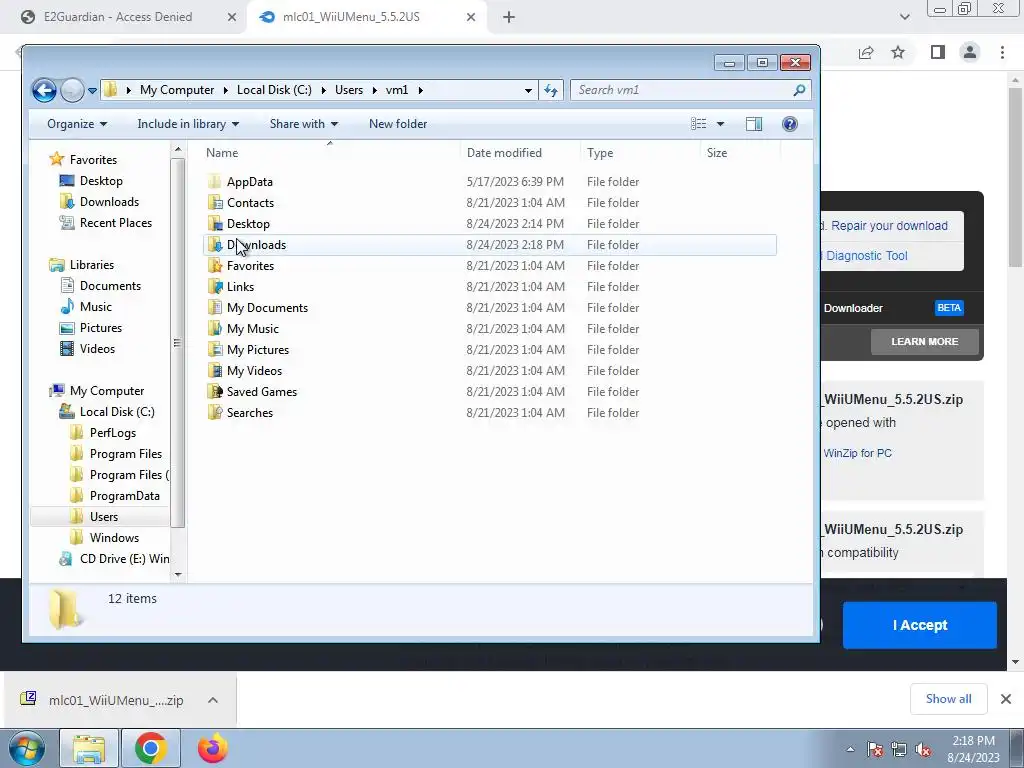1024x768 pixels.
Task: Click Users segment in address breadcrumb
Action: 349,90
